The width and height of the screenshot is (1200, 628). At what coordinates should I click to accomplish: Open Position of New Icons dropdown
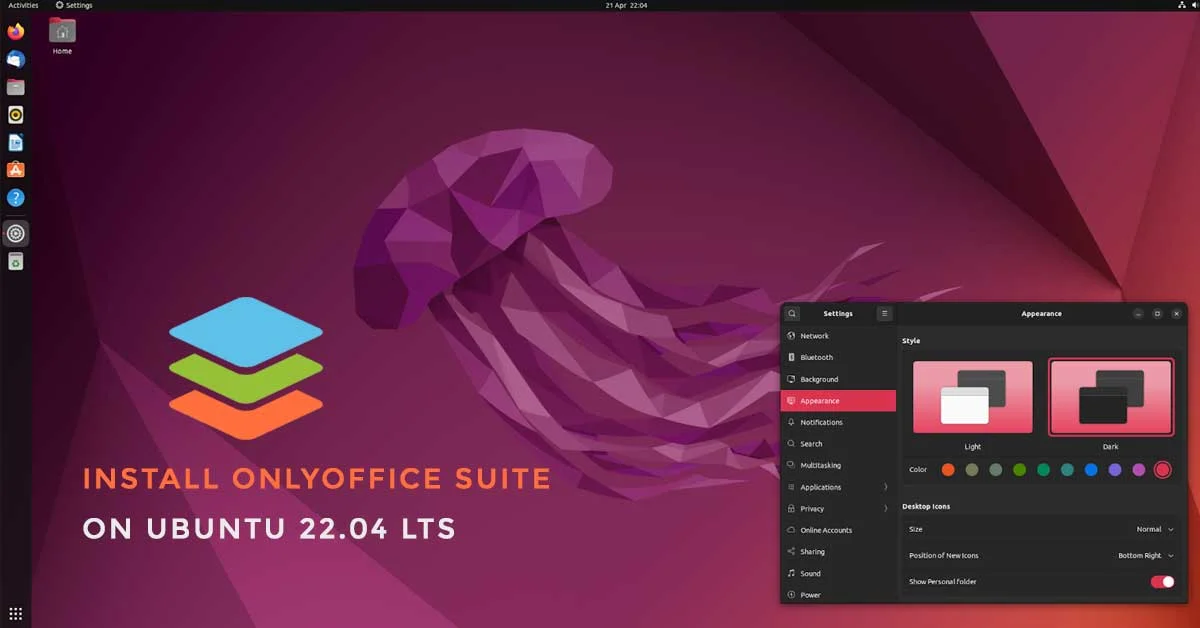click(1146, 555)
